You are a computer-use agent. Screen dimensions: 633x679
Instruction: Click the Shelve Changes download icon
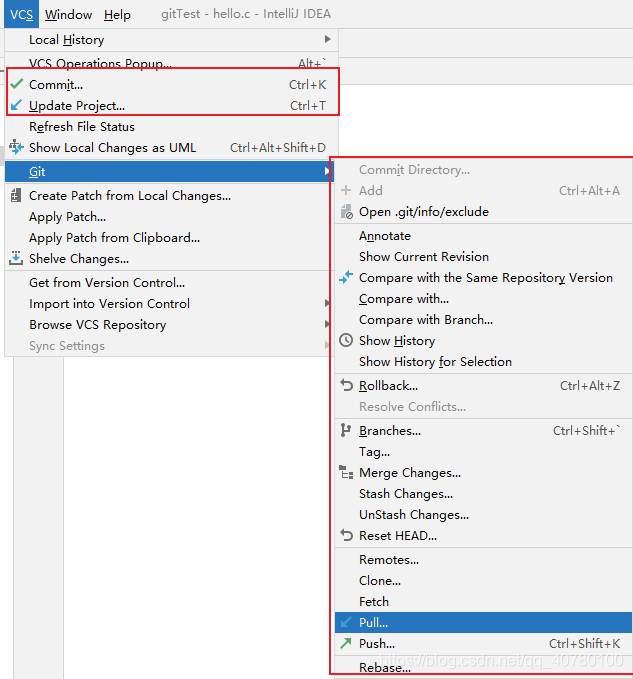pyautogui.click(x=16, y=258)
